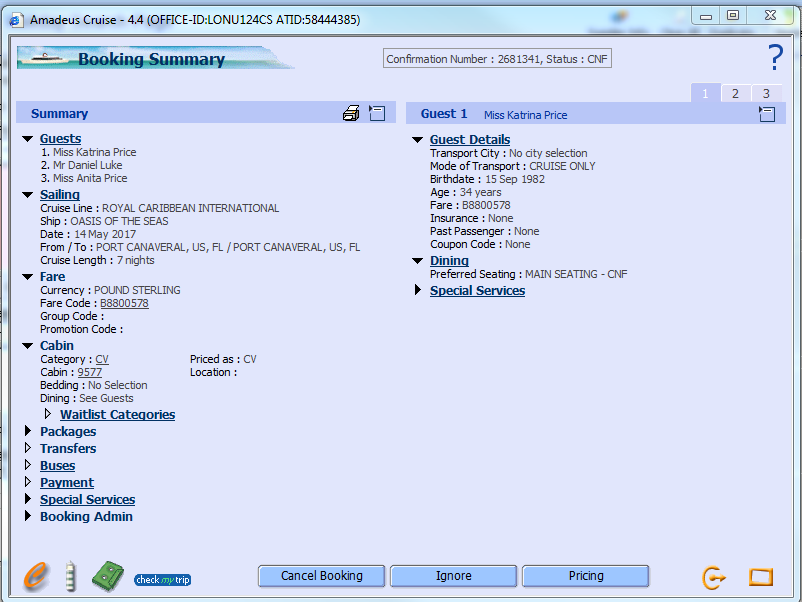Open the blue question mark help icon
Screen dimensions: 802x602
pyautogui.click(x=775, y=57)
